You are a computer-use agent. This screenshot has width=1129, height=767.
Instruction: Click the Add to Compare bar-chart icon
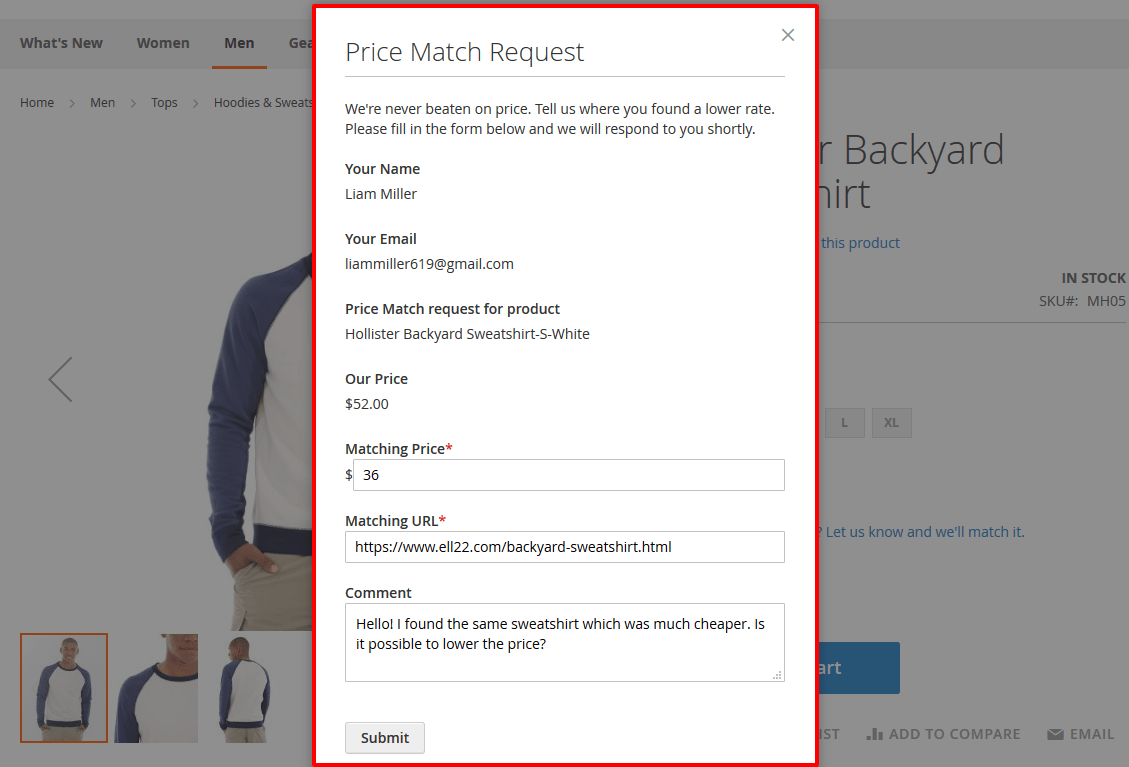point(875,734)
